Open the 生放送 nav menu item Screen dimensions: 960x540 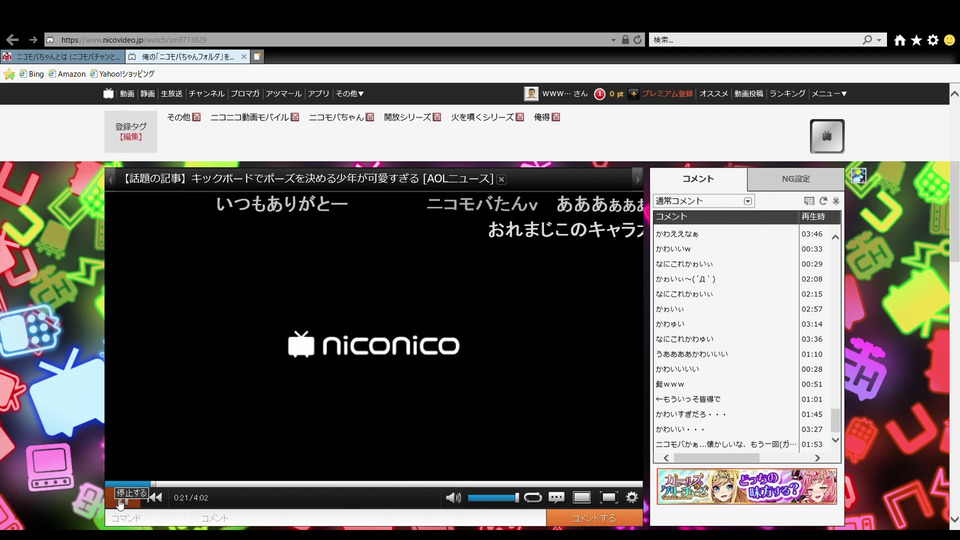click(171, 94)
